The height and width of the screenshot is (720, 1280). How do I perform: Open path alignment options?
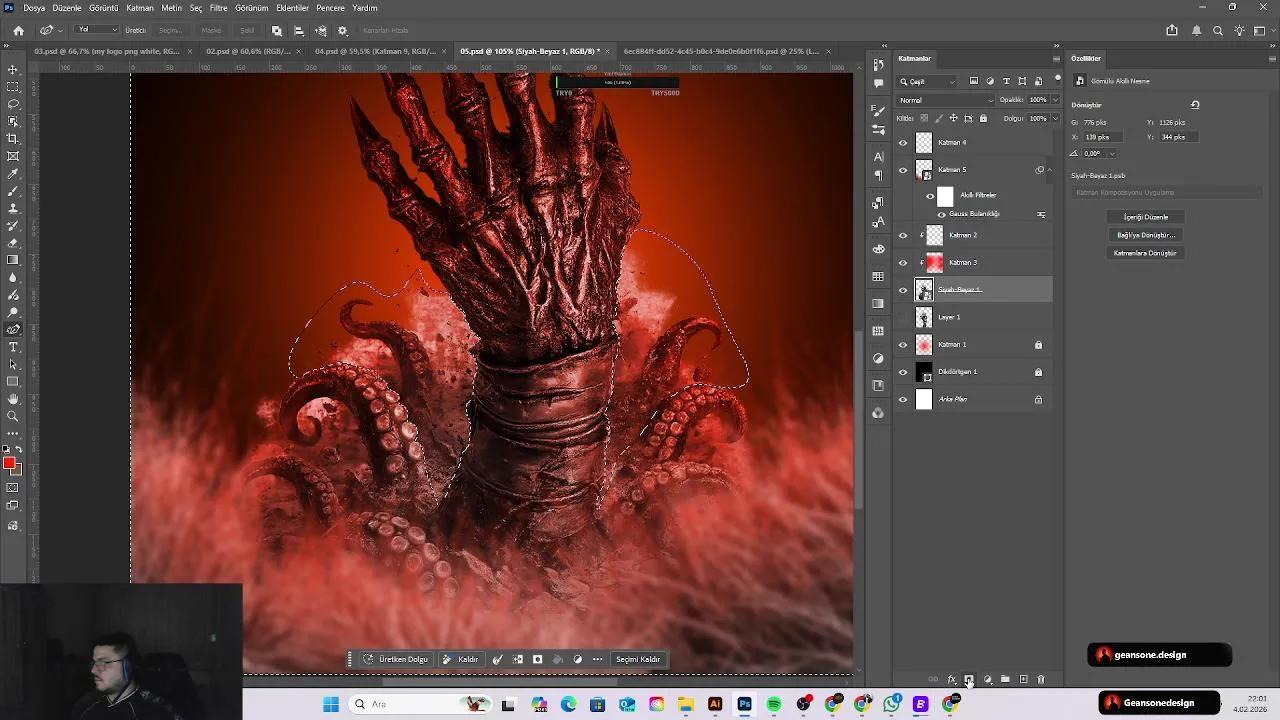[x=299, y=30]
